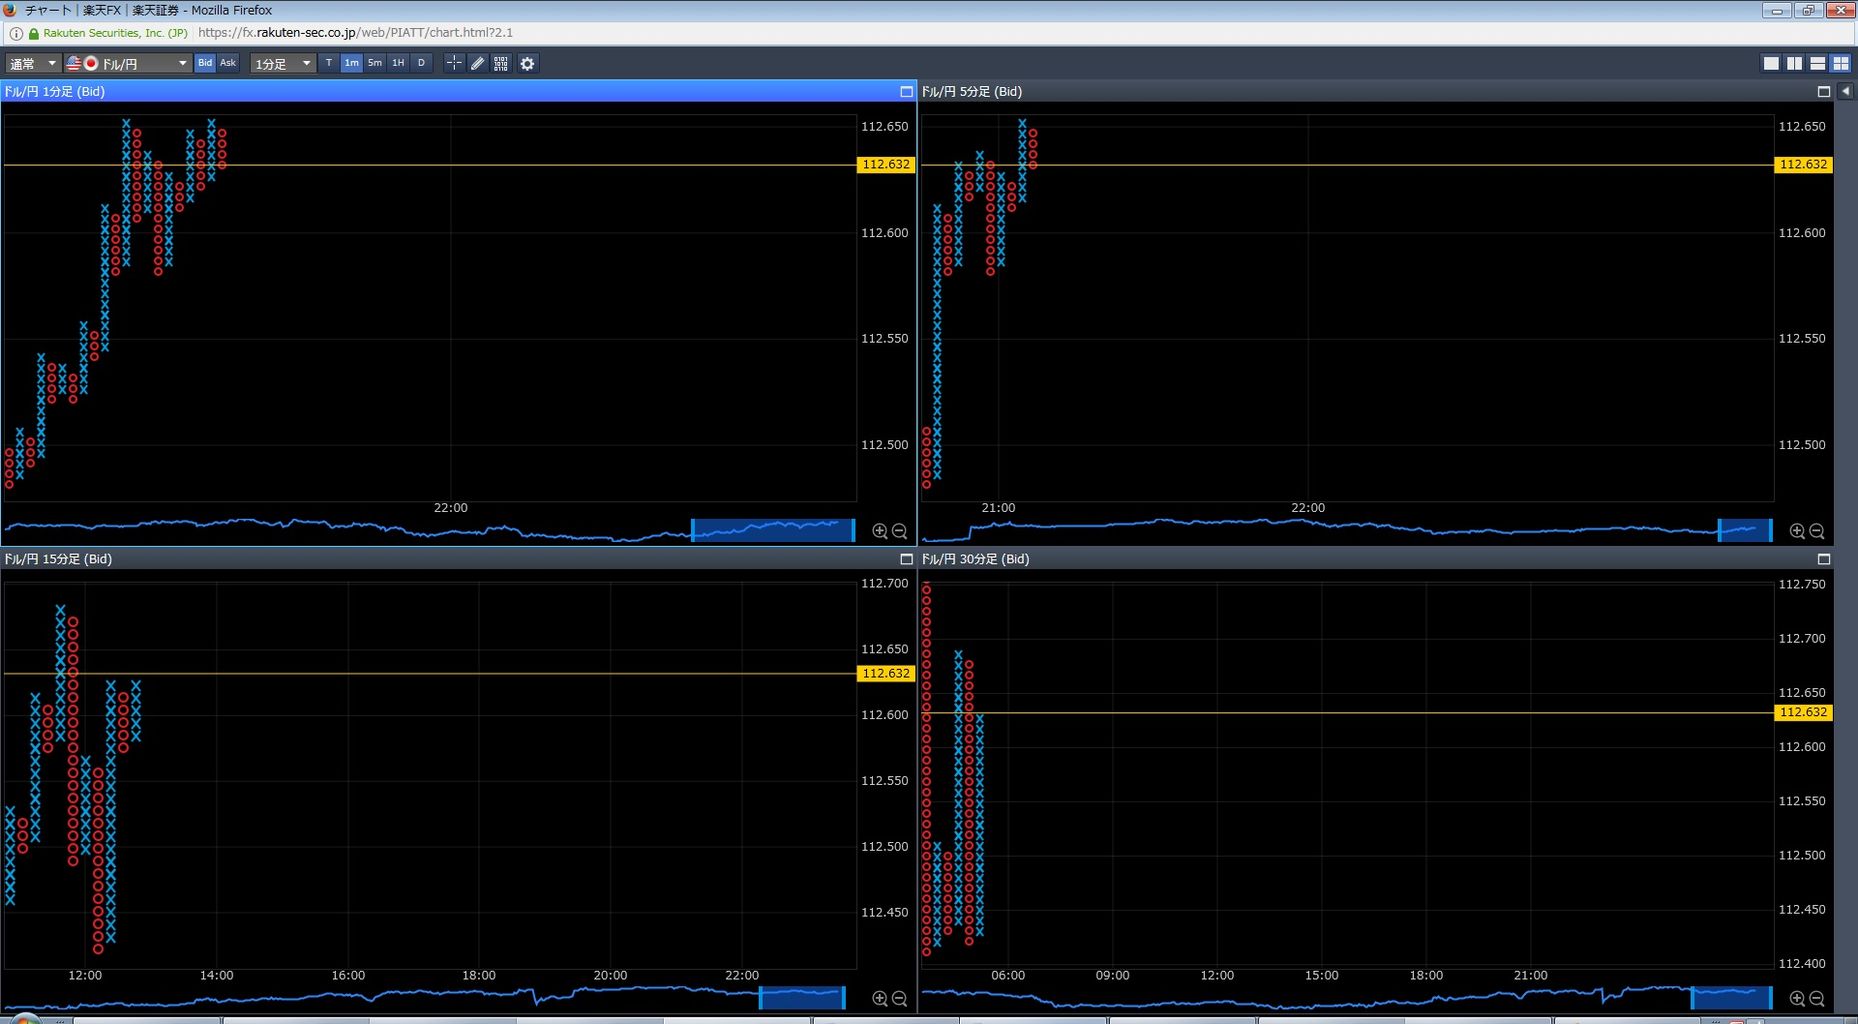This screenshot has width=1858, height=1024.
Task: Activate the ドル/円 30分足 (Bid) panel title
Action: [976, 559]
